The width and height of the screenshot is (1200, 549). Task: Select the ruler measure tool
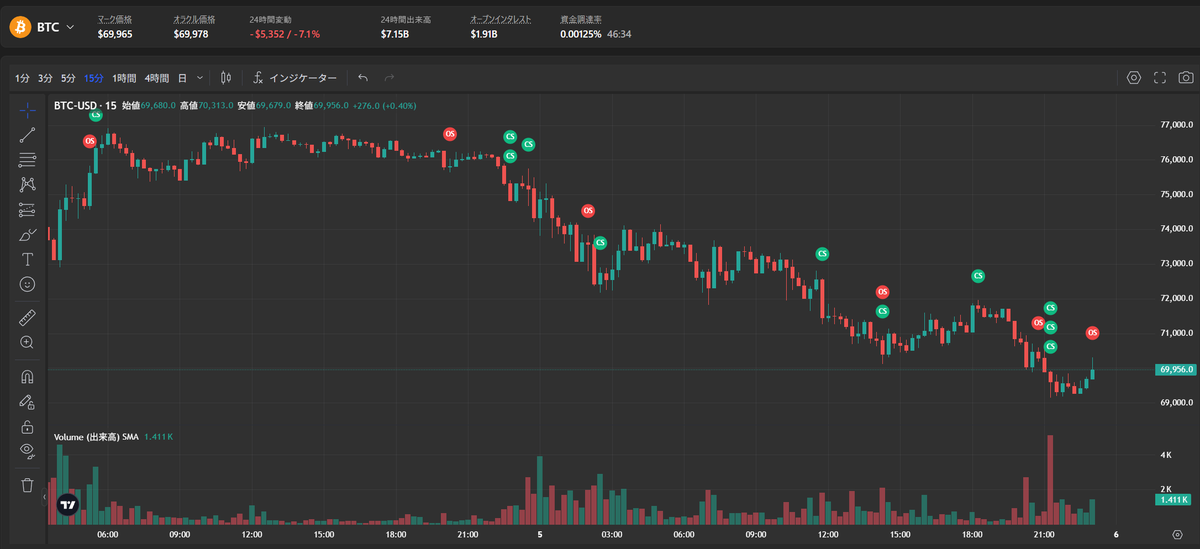pyautogui.click(x=27, y=318)
